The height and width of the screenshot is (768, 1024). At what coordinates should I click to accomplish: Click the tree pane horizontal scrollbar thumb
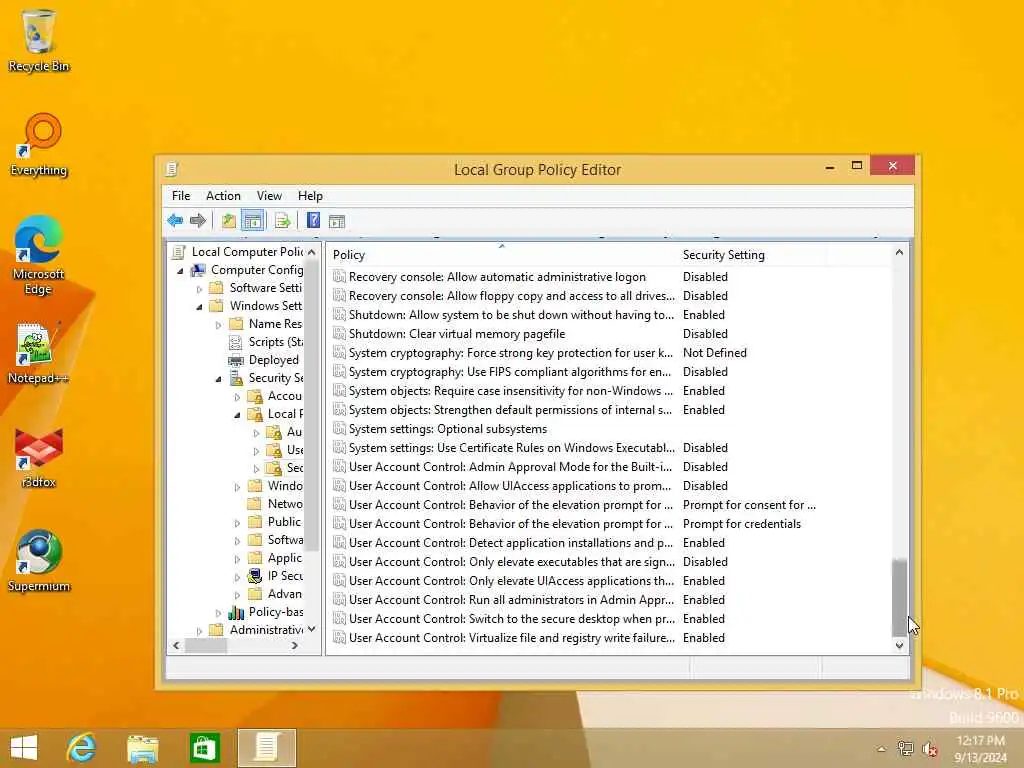point(206,645)
